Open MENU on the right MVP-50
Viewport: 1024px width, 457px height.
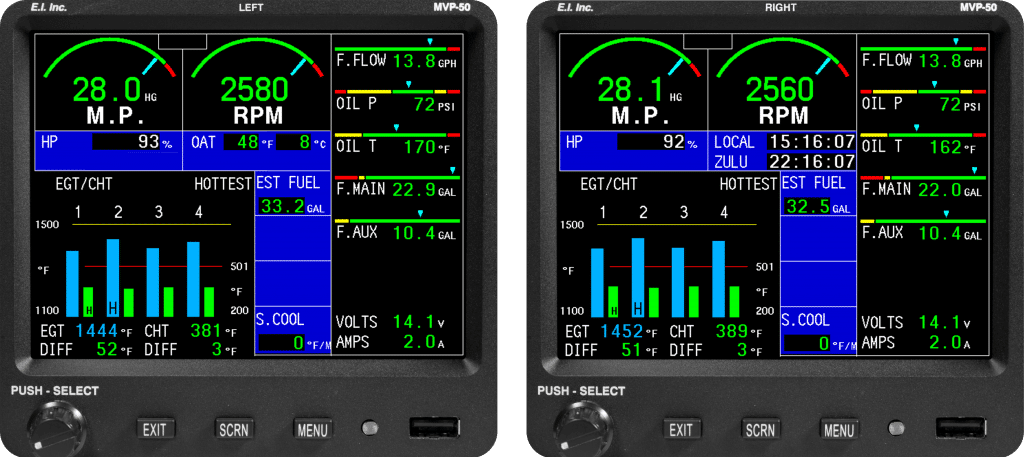tap(839, 430)
